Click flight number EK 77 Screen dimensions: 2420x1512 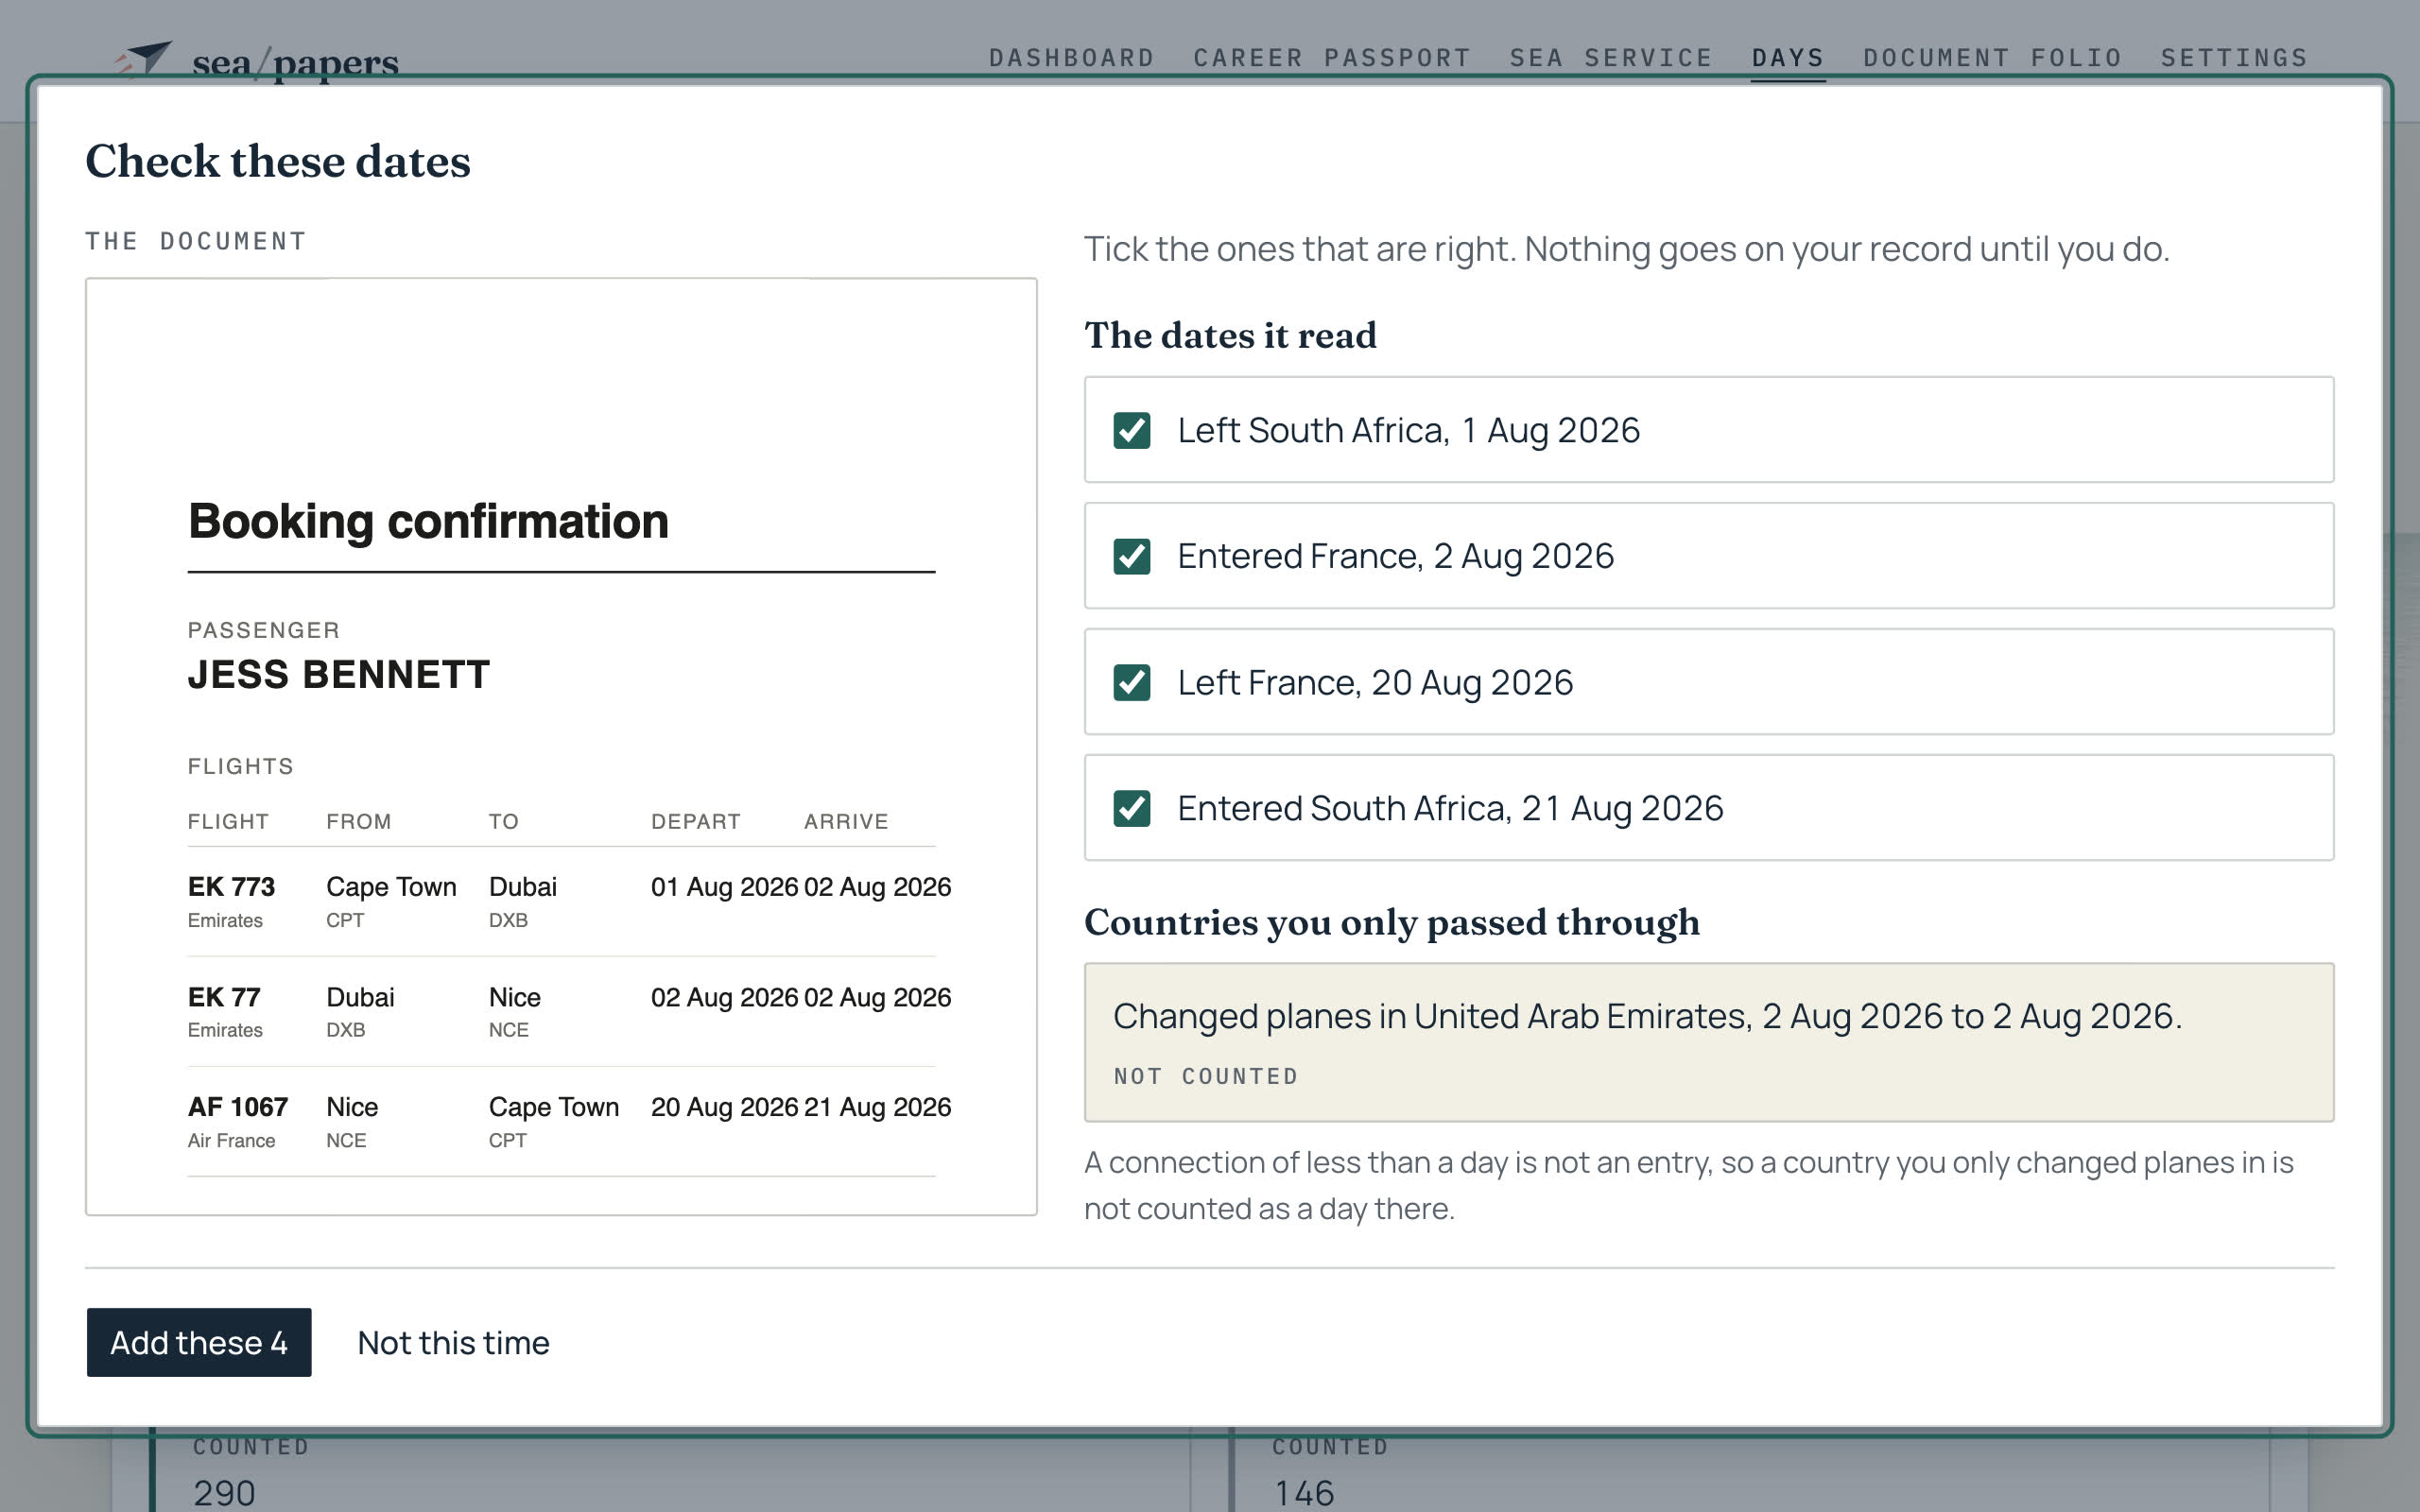click(224, 997)
